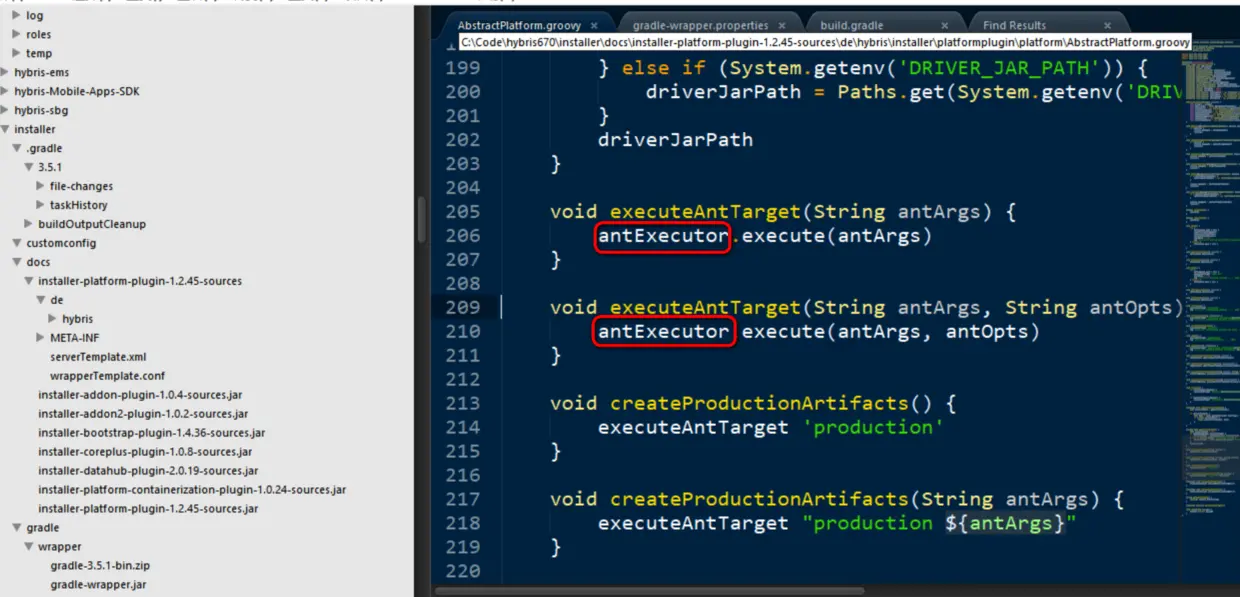The height and width of the screenshot is (597, 1240).
Task: Expand the taskHistory folder arrow
Action: (x=40, y=205)
